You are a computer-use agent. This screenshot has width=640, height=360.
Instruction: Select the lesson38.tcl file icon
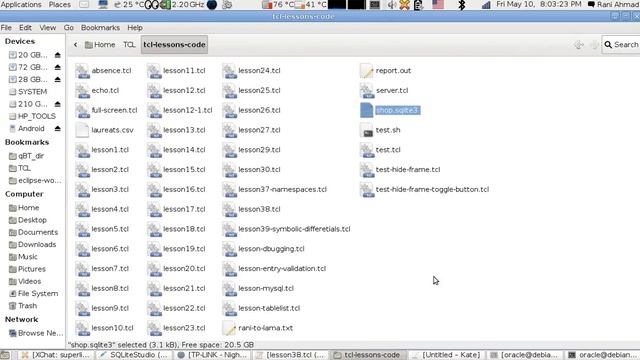click(229, 209)
